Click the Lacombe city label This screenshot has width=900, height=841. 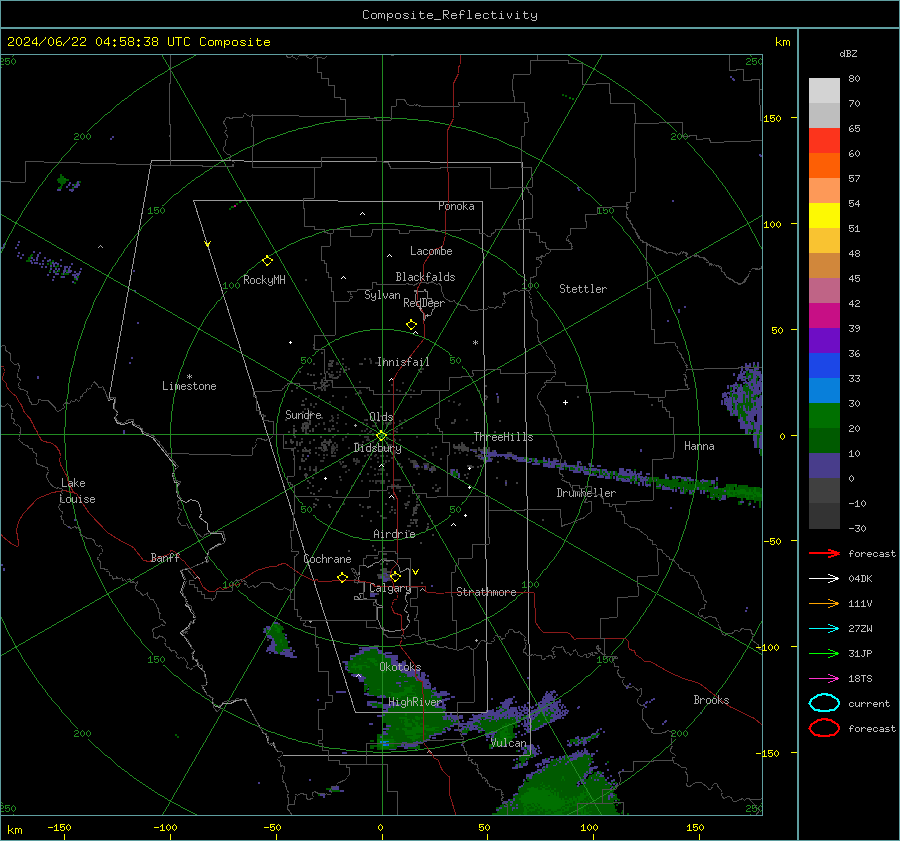point(431,251)
